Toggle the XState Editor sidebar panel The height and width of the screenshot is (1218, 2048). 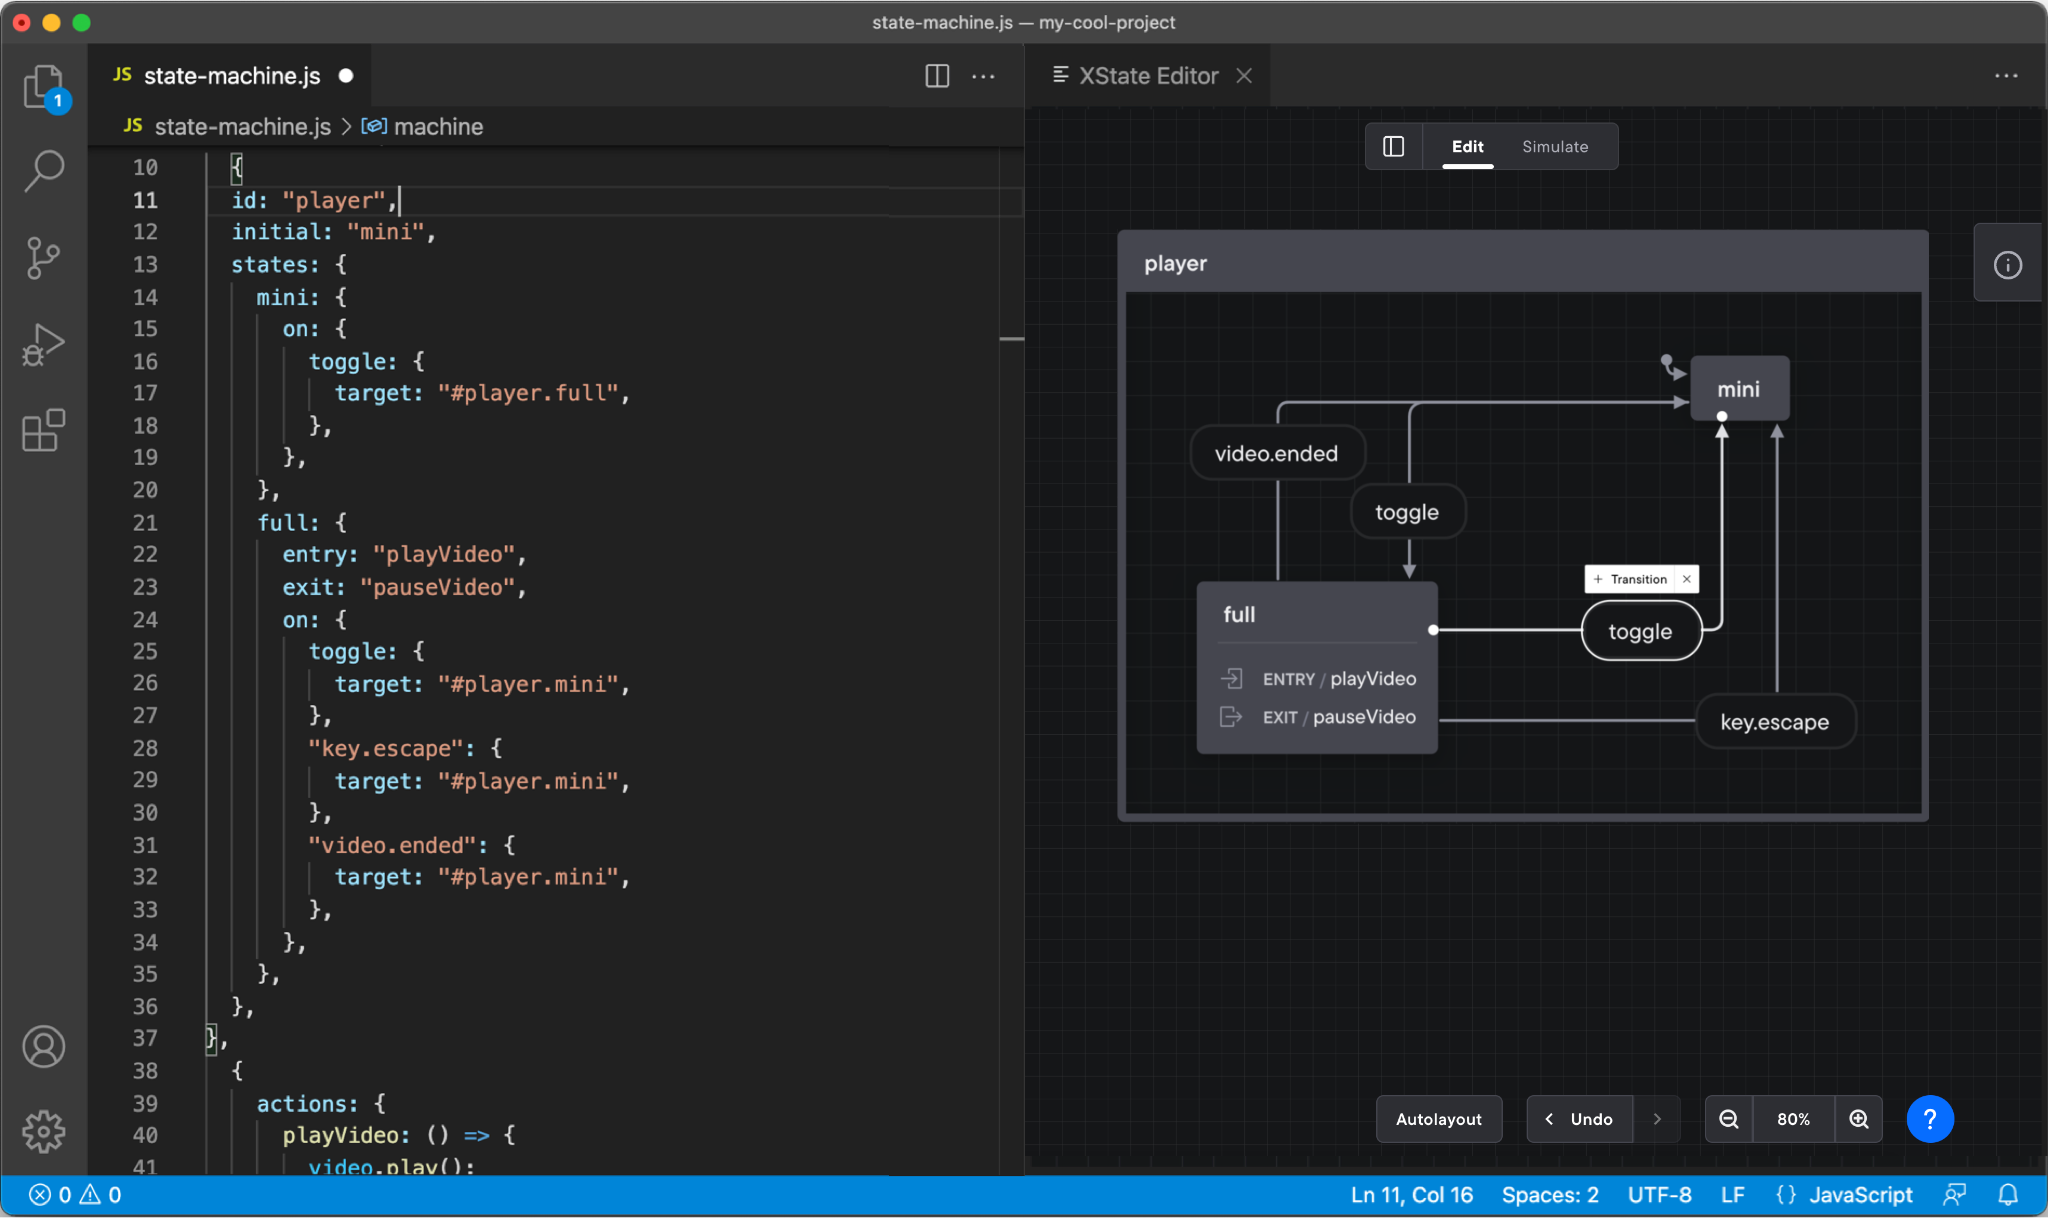click(x=1394, y=147)
